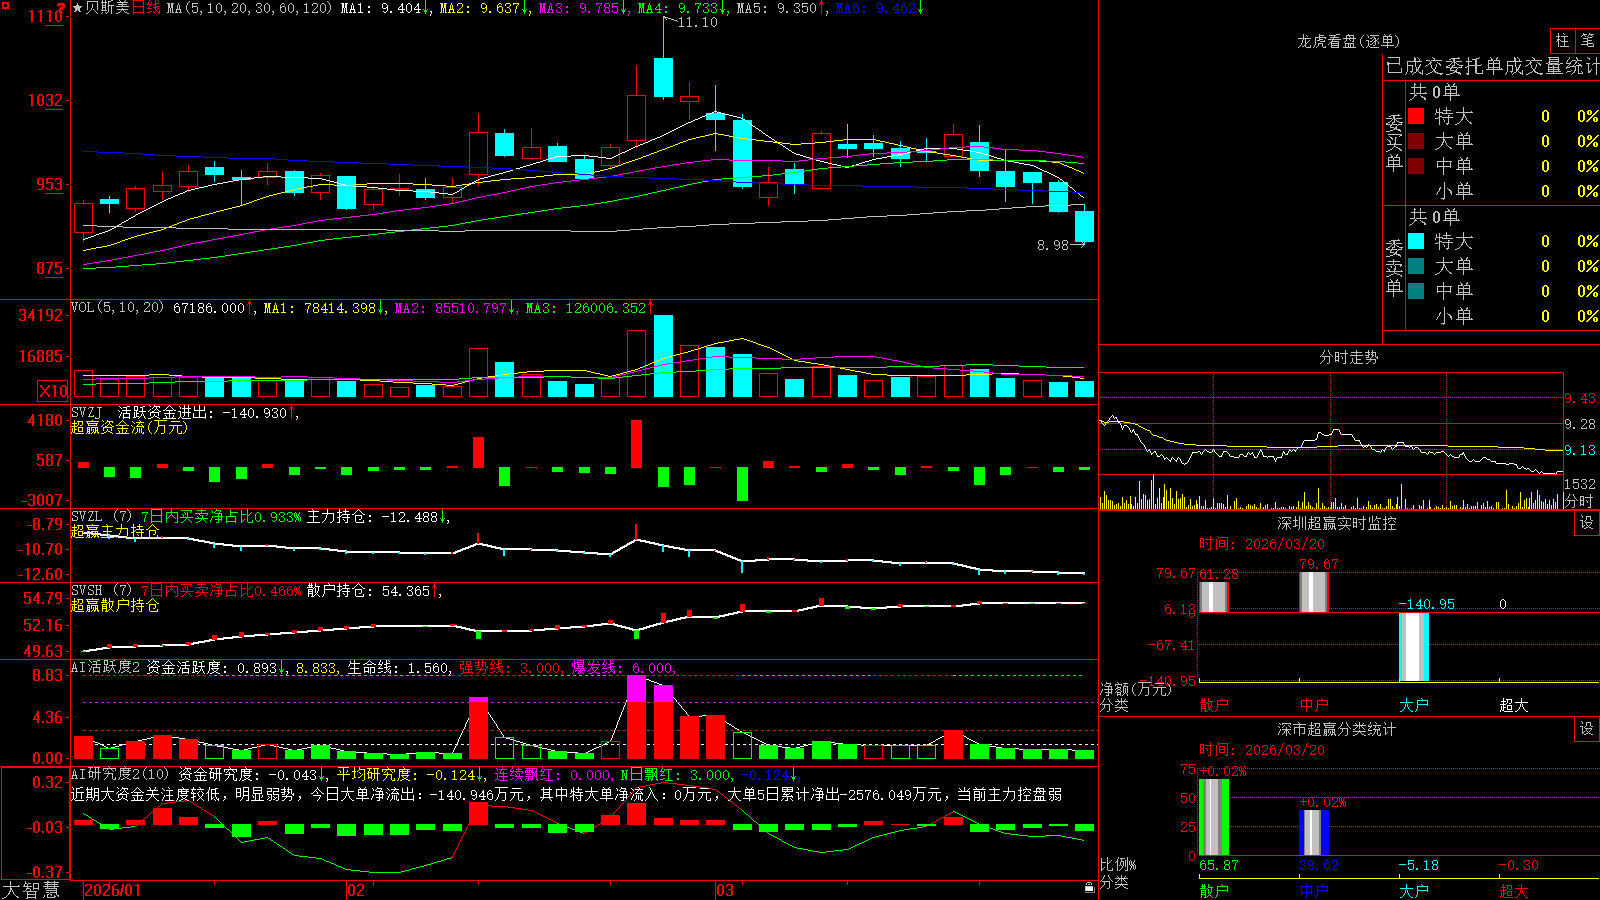The height and width of the screenshot is (900, 1600).
Task: Click the 分时走势 panel title
Action: [x=1349, y=357]
